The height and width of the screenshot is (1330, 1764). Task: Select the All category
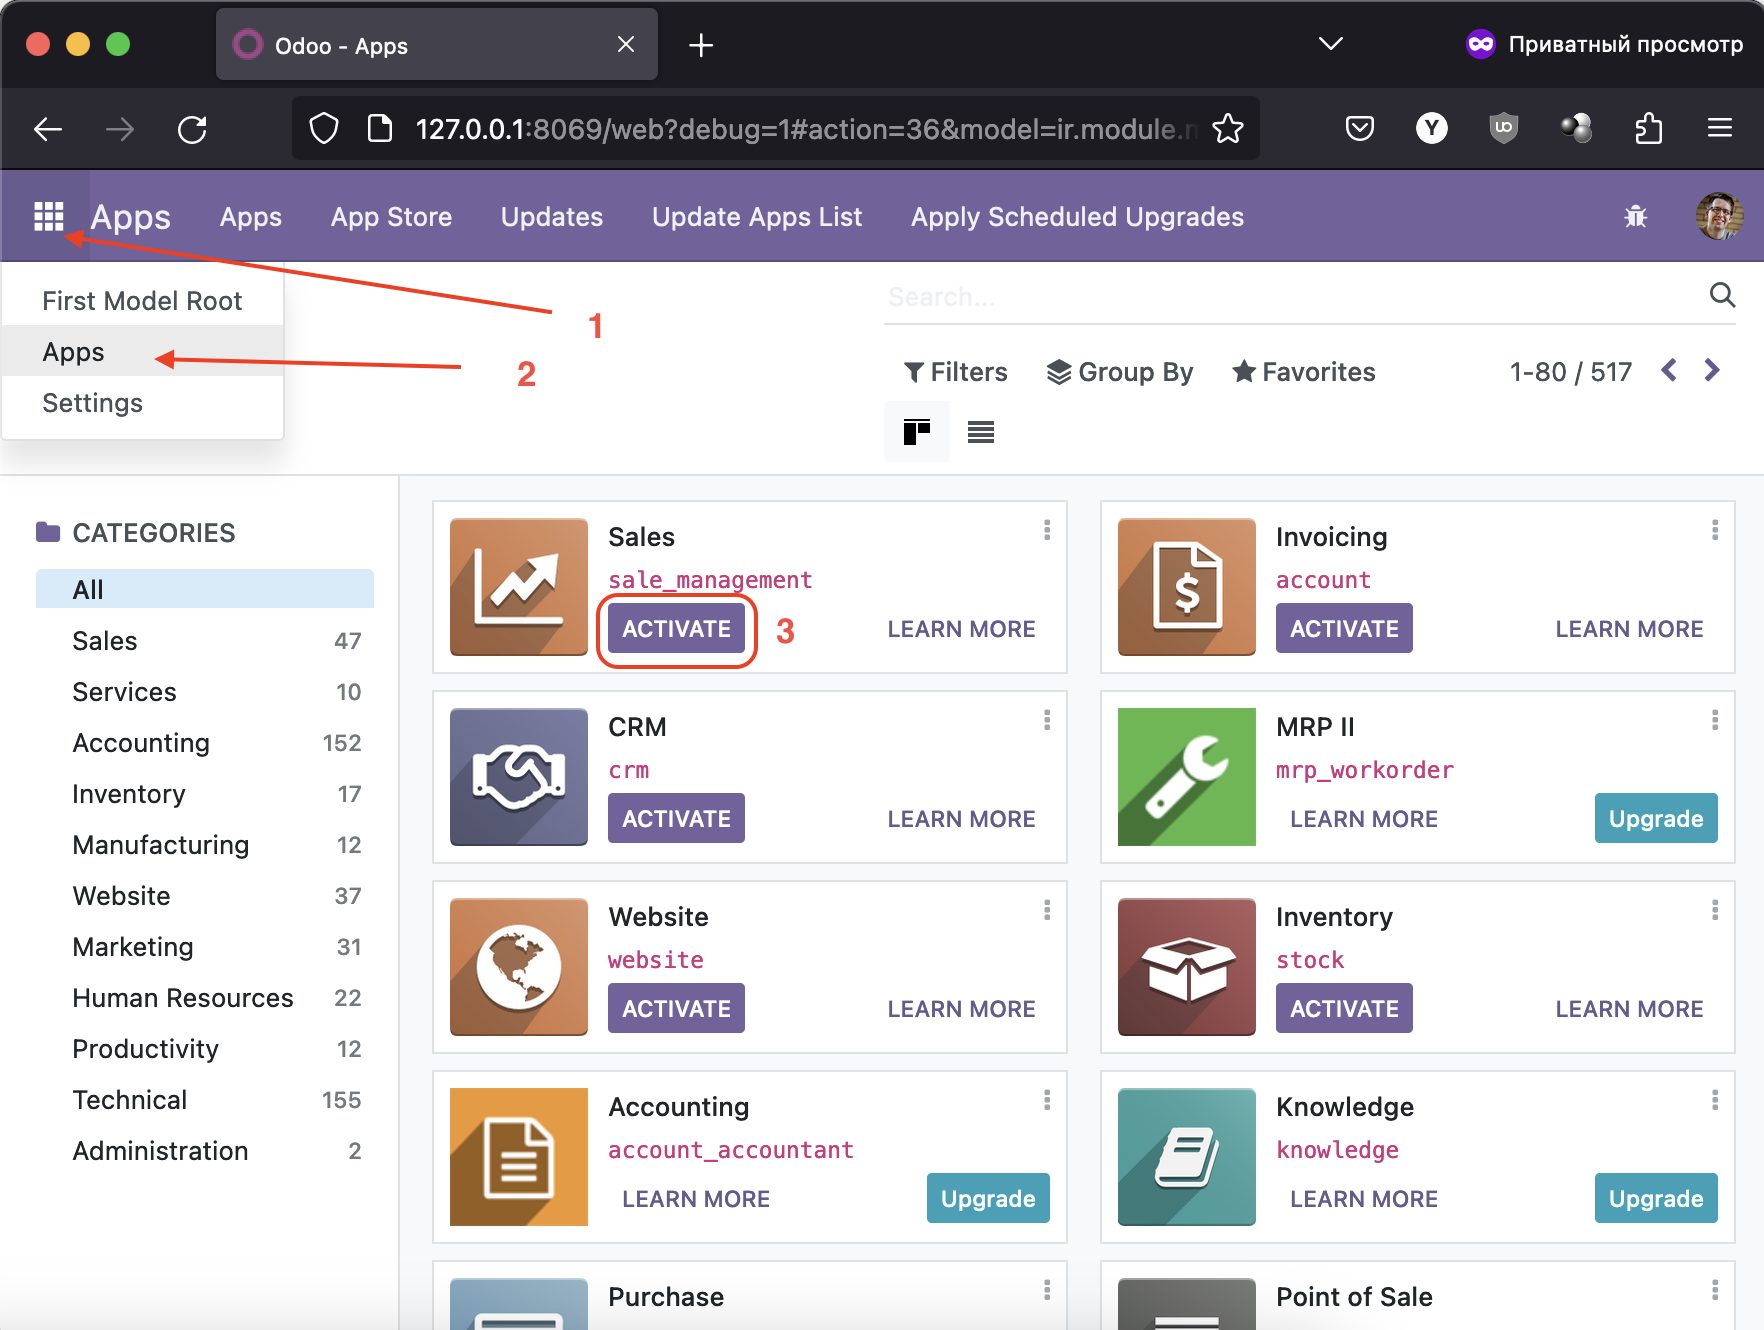(205, 589)
